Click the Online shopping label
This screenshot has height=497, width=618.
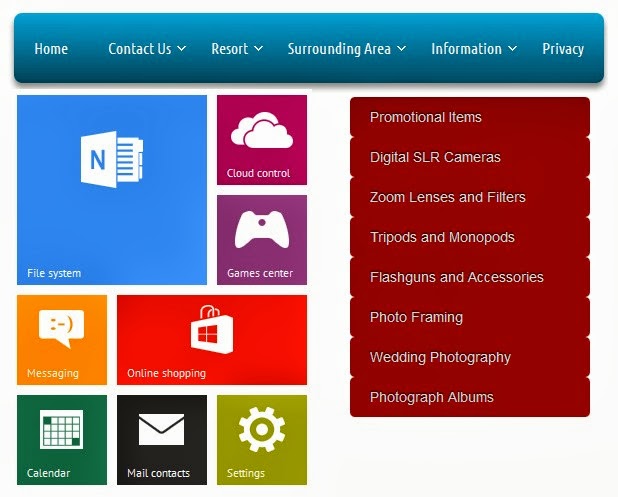tap(166, 373)
